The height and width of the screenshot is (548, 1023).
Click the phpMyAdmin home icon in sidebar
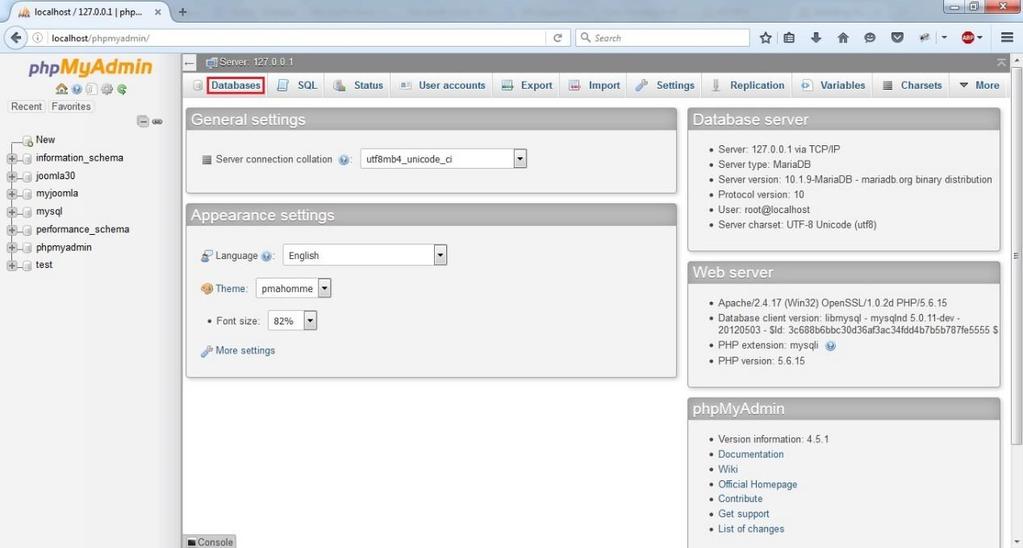point(61,89)
